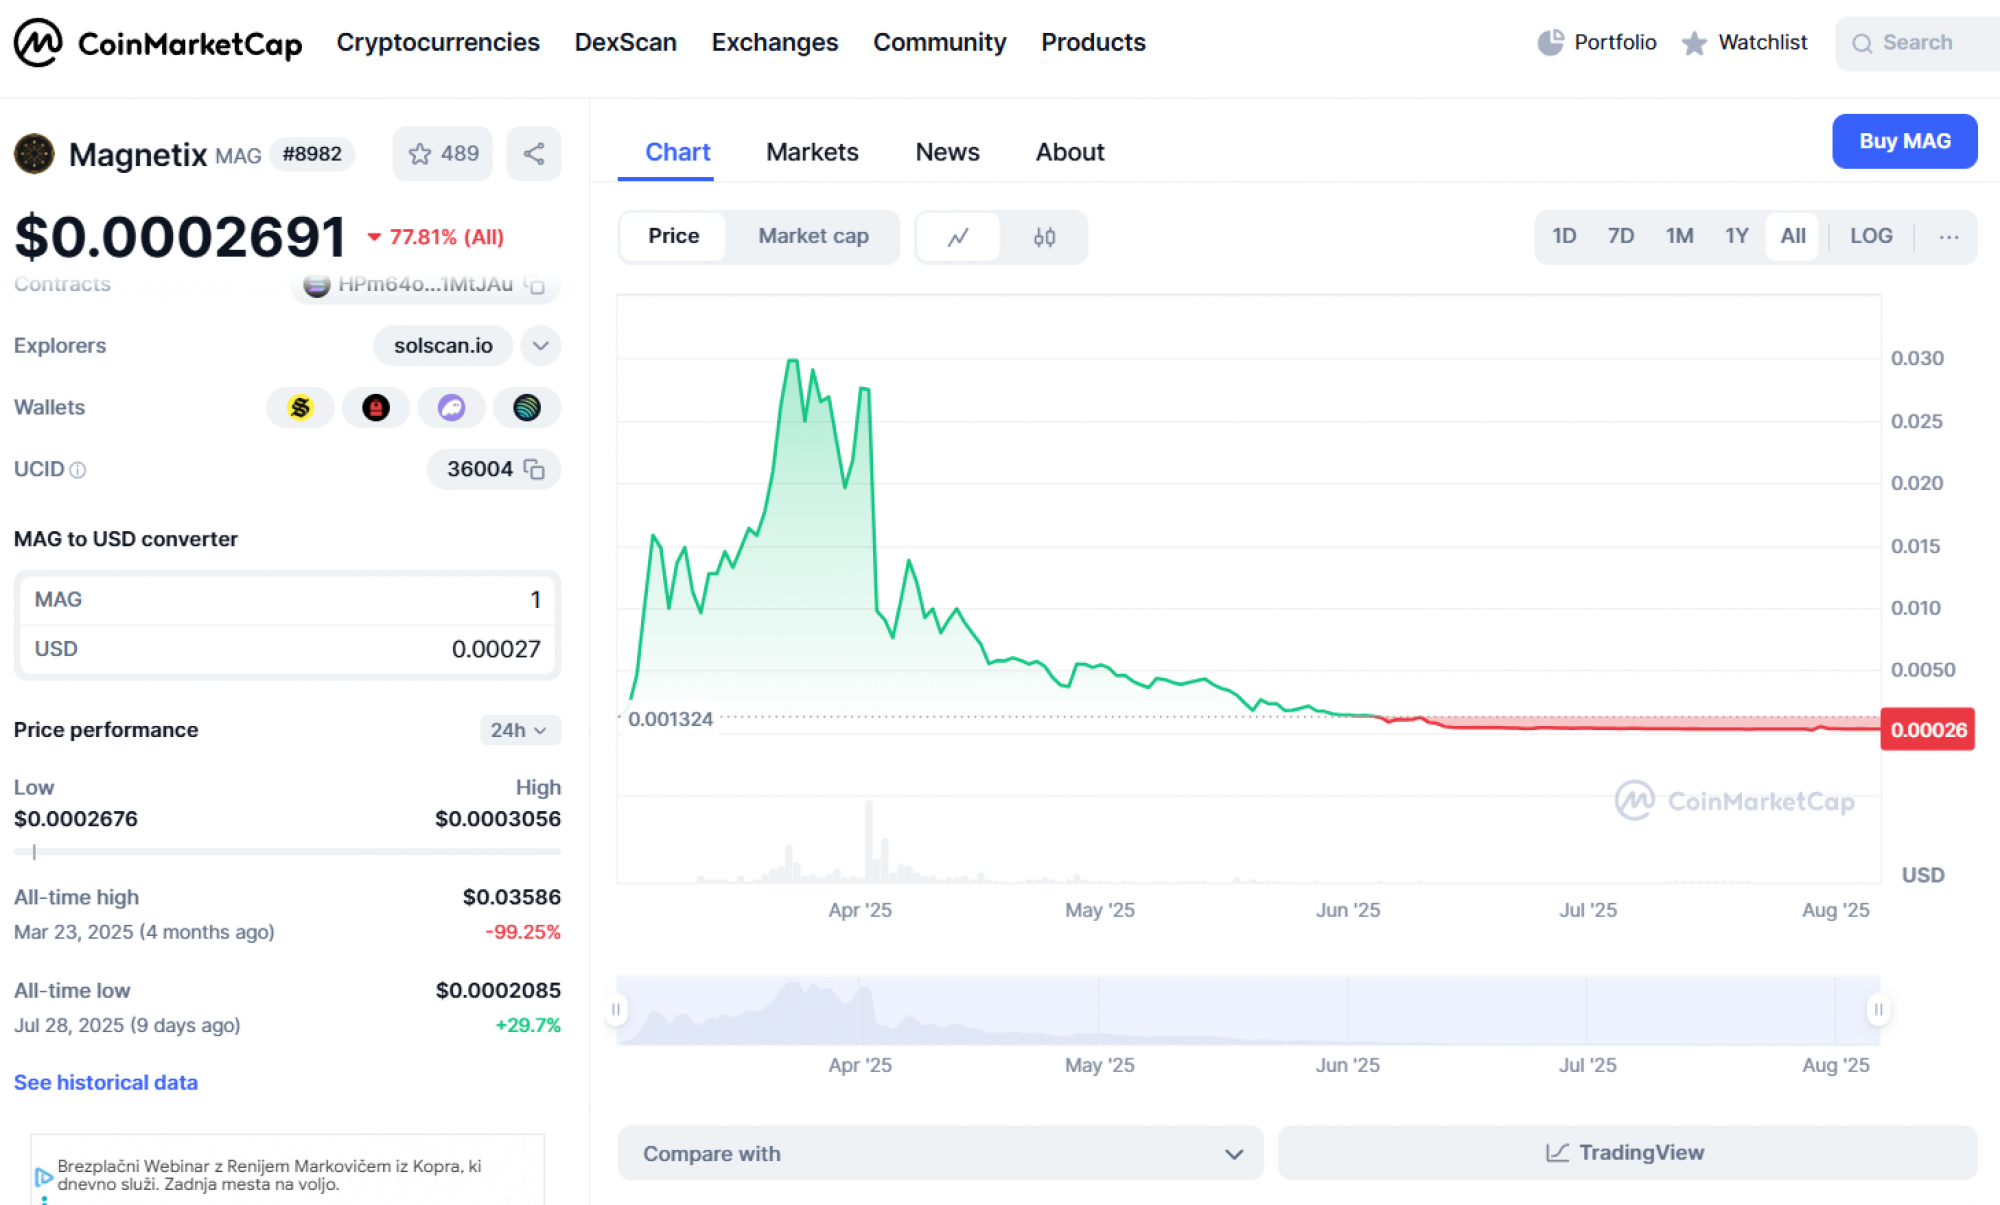Open Portfolio pie chart link
This screenshot has width=2000, height=1205.
(x=1596, y=42)
